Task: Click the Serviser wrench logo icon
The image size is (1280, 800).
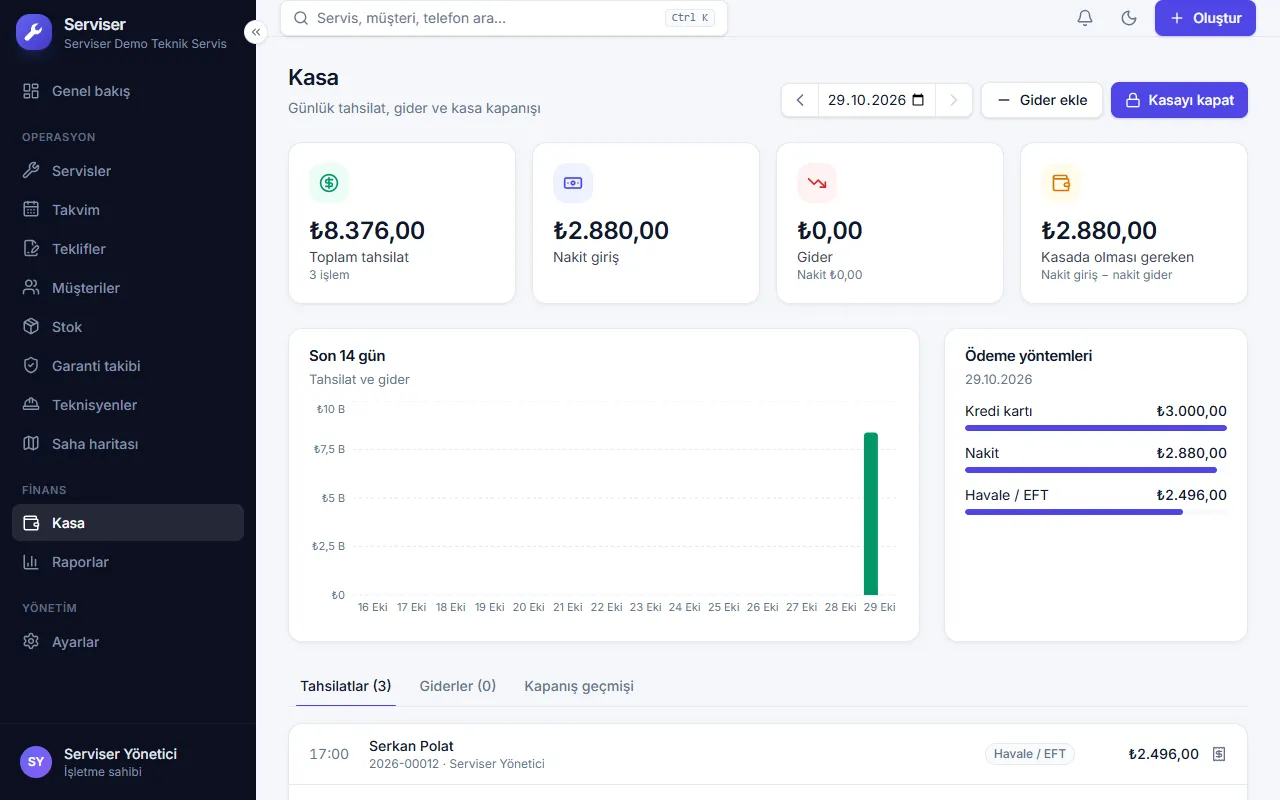Action: click(x=34, y=32)
